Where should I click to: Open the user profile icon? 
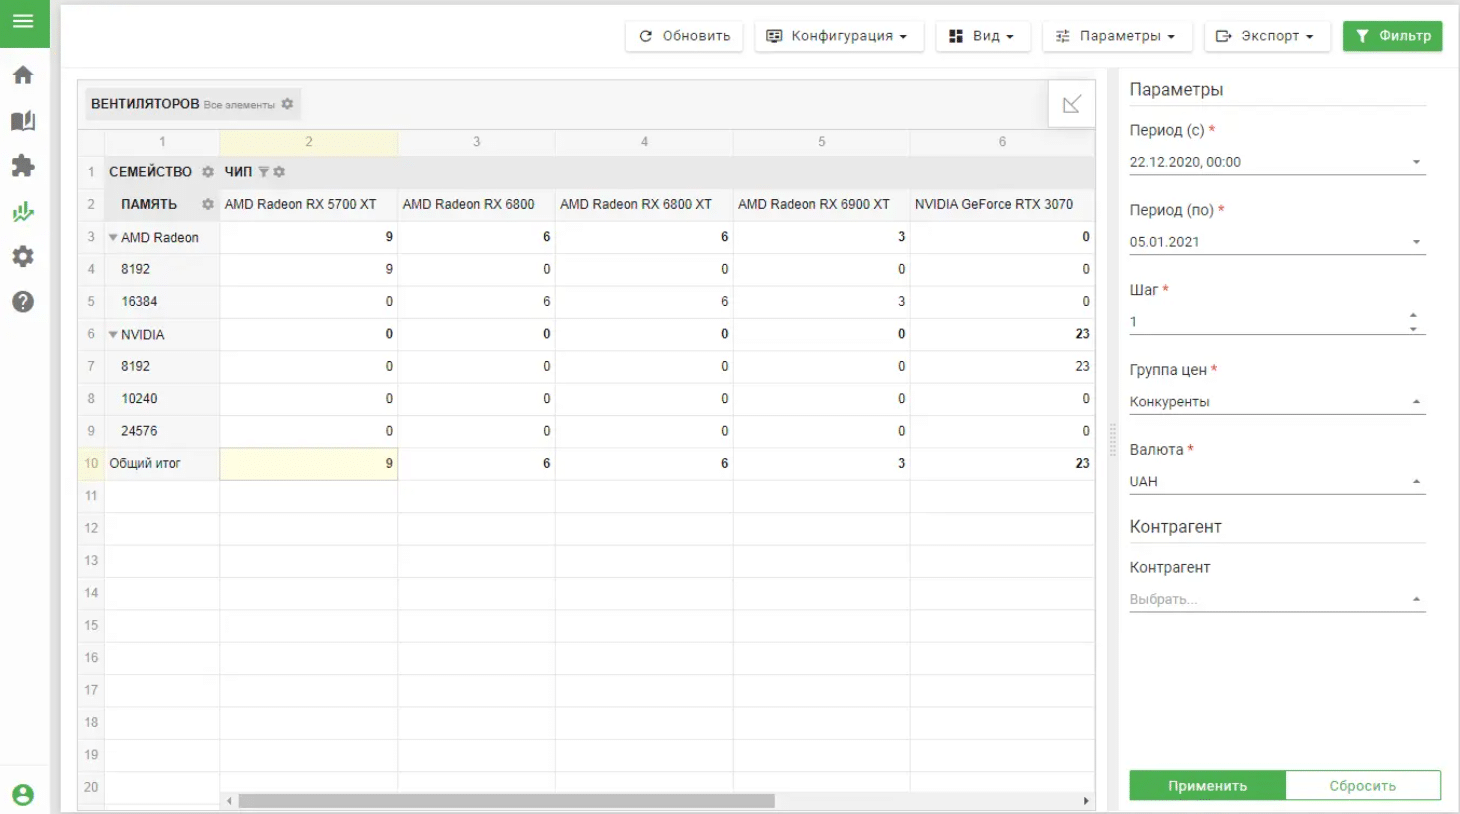point(23,795)
